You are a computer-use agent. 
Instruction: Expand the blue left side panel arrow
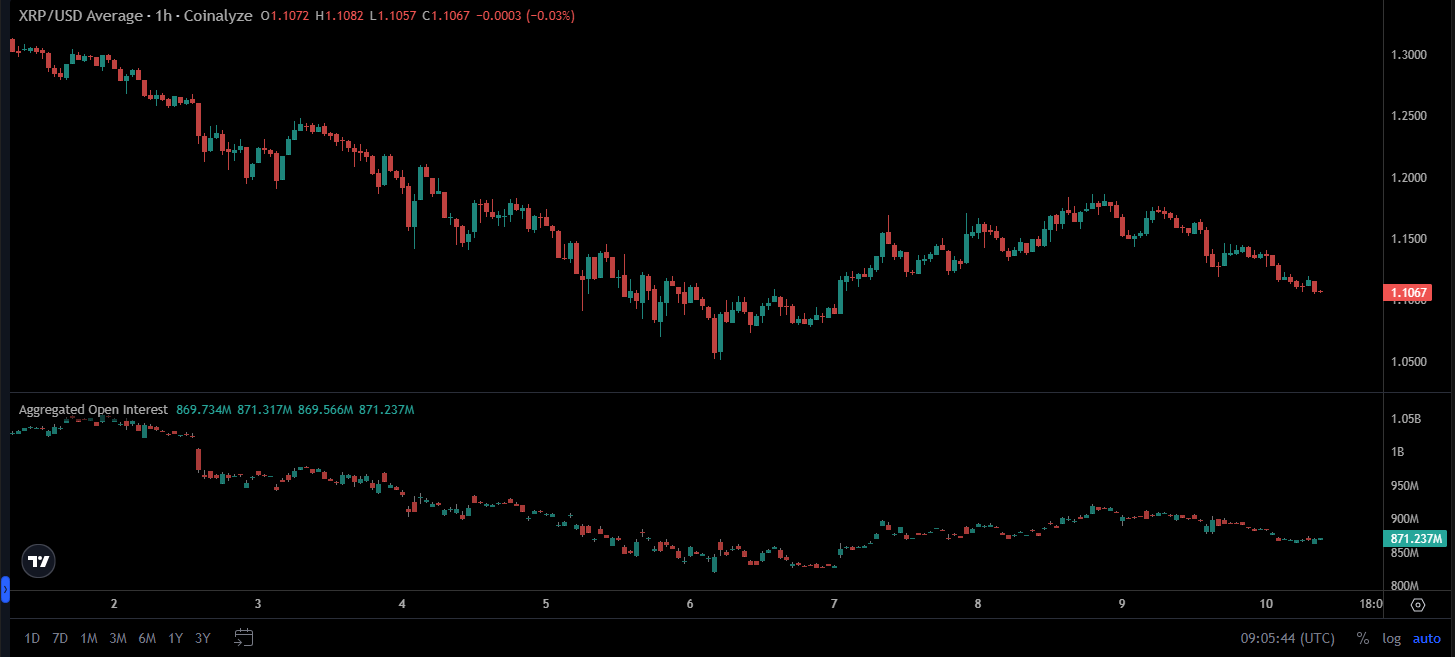[x=4, y=591]
